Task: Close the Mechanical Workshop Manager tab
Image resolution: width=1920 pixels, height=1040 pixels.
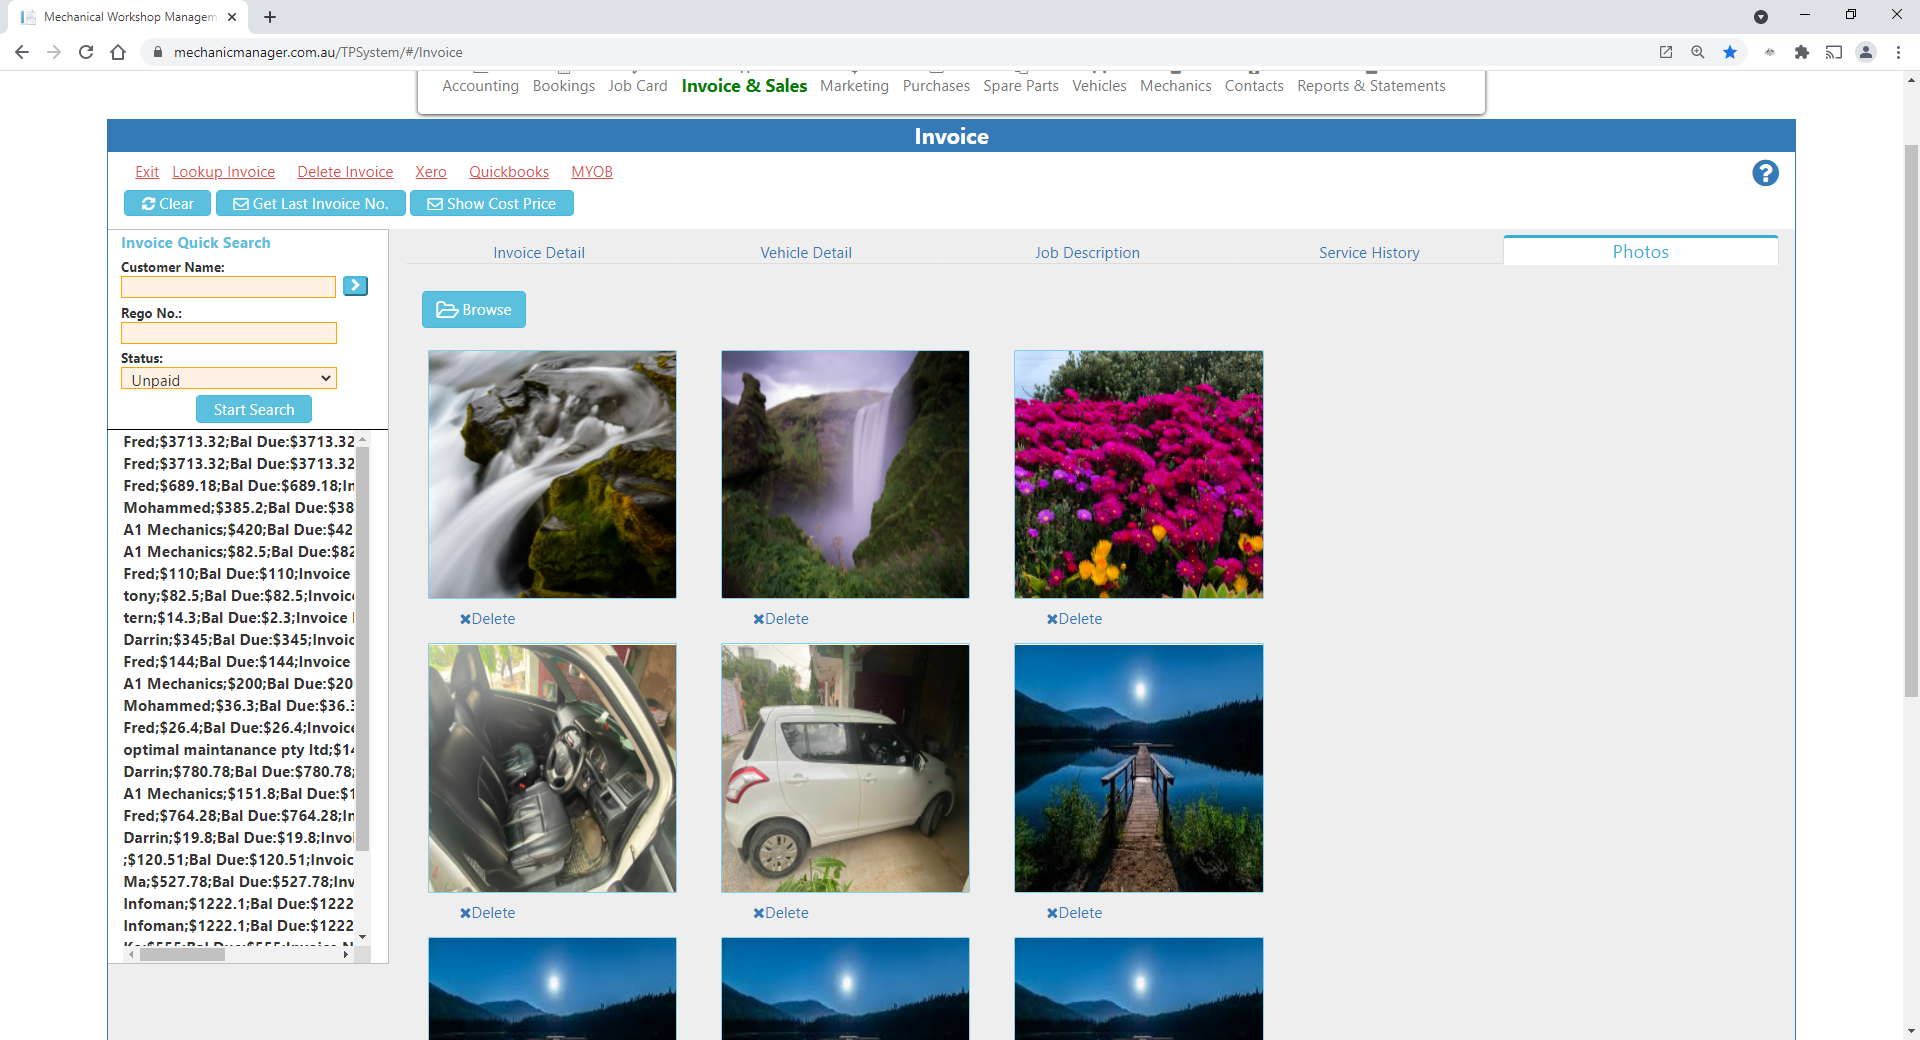Action: coord(232,17)
